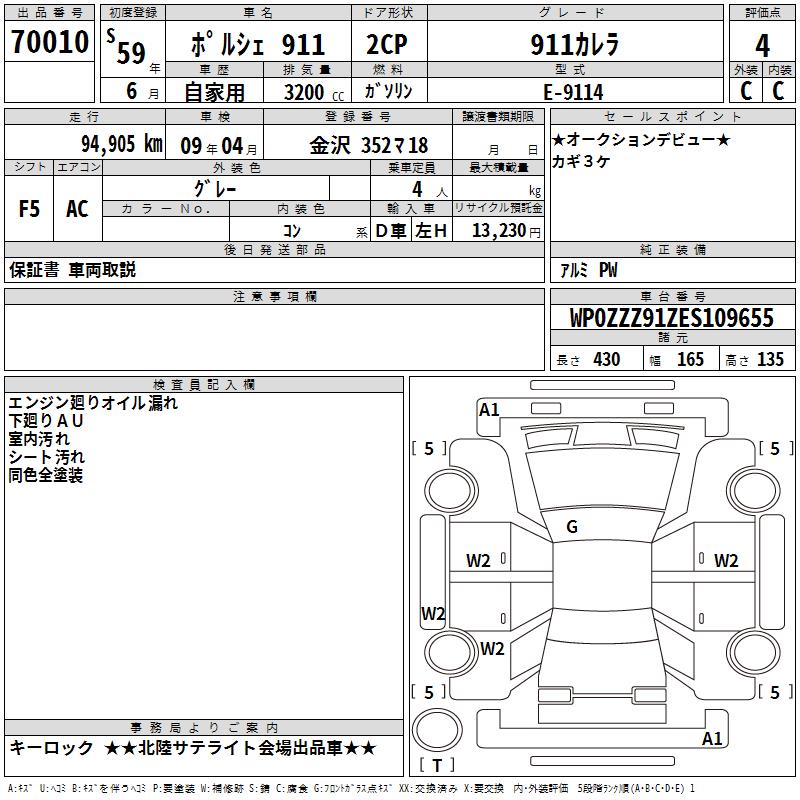Select the 同色全塗装 note
The image size is (800, 800).
tap(45, 475)
